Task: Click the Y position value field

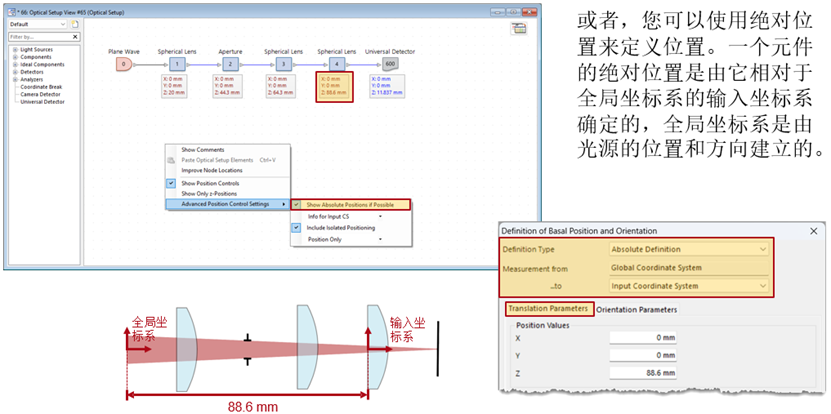Action: coord(643,355)
